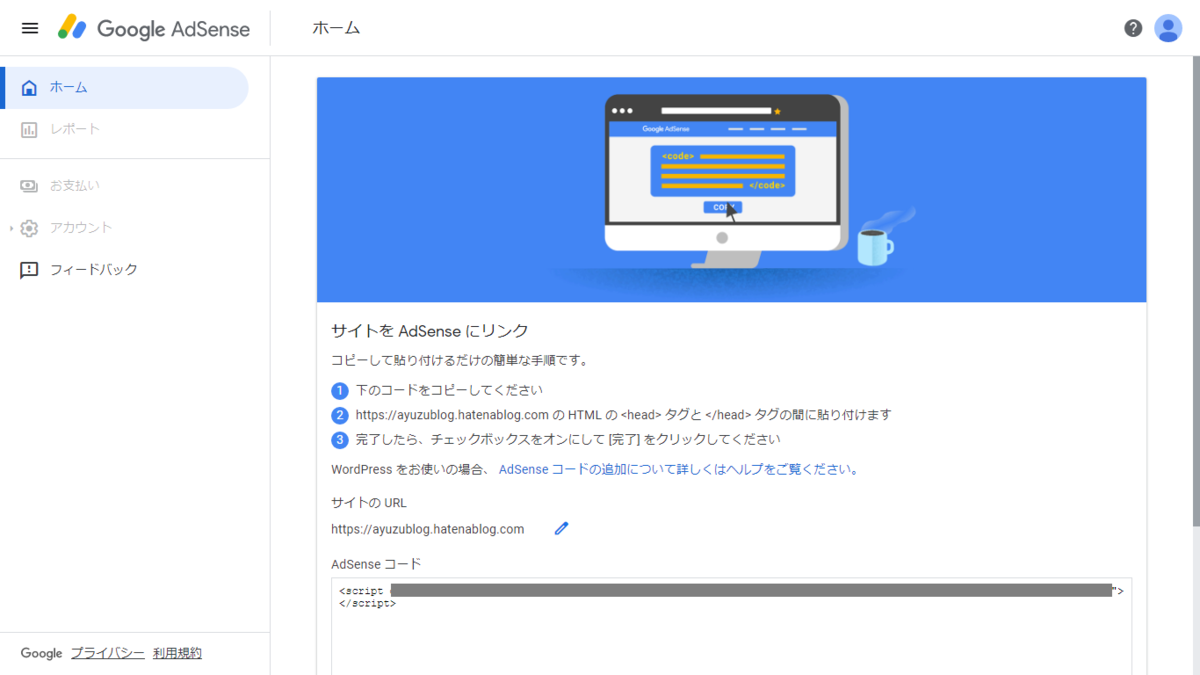Screen dimensions: 1200x675
Task: Click the アカウント gear icon
Action: pyautogui.click(x=29, y=228)
